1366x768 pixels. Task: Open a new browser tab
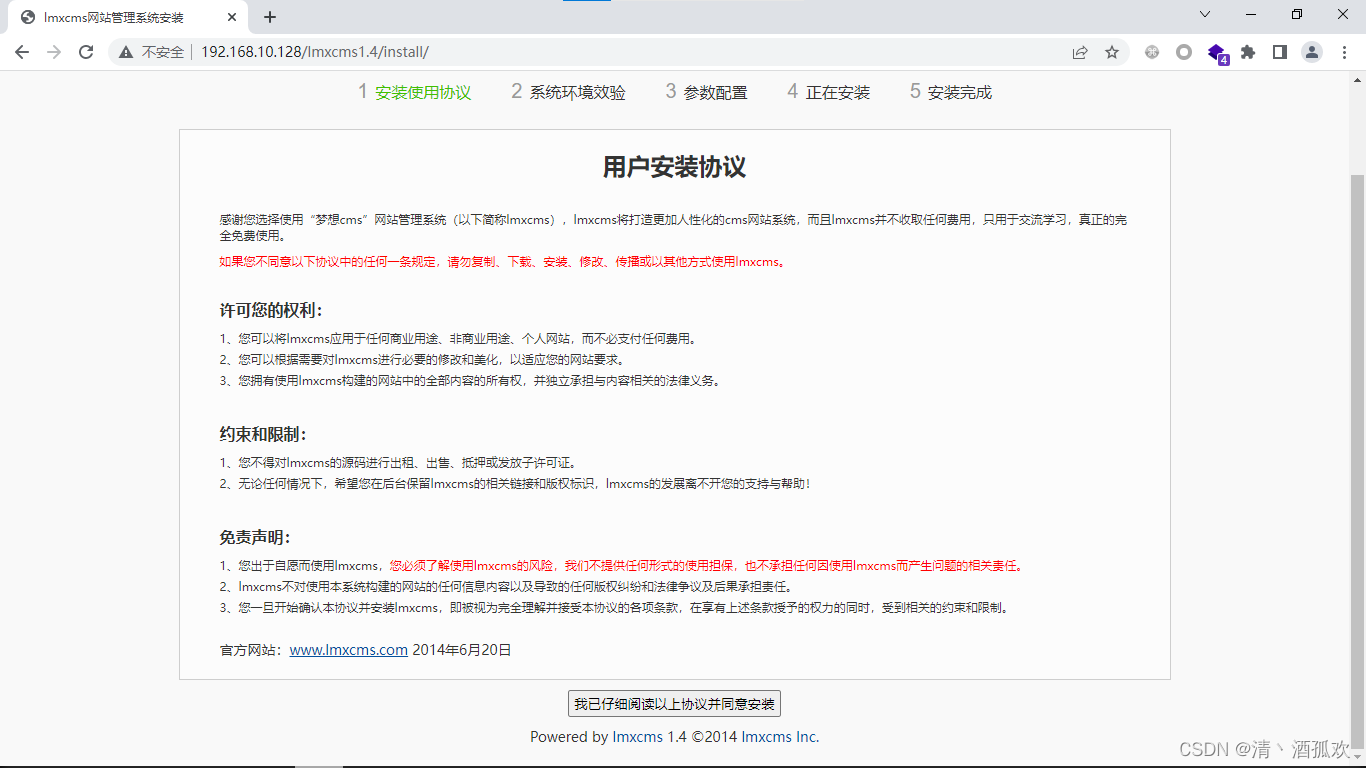[x=270, y=17]
